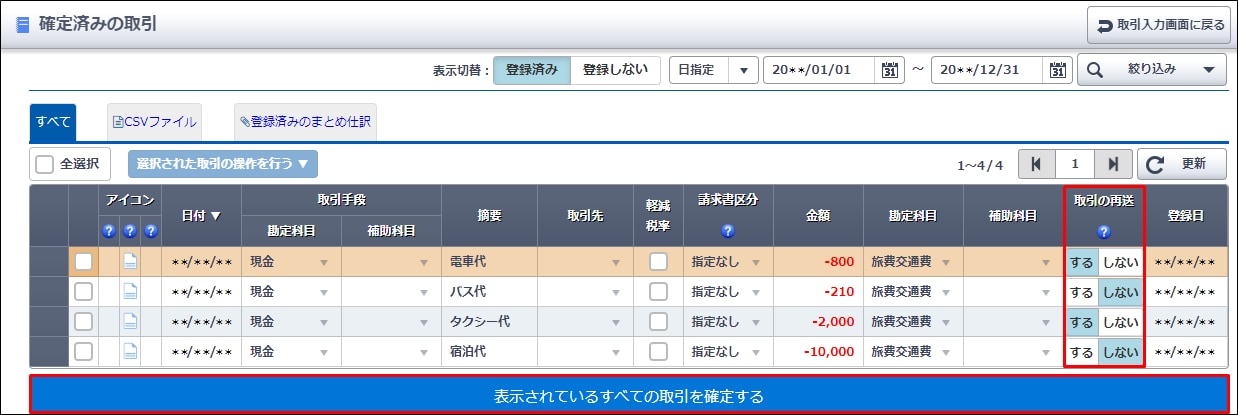Image resolution: width=1238 pixels, height=415 pixels.
Task: Go to first page arrow icon
Action: 1035,164
